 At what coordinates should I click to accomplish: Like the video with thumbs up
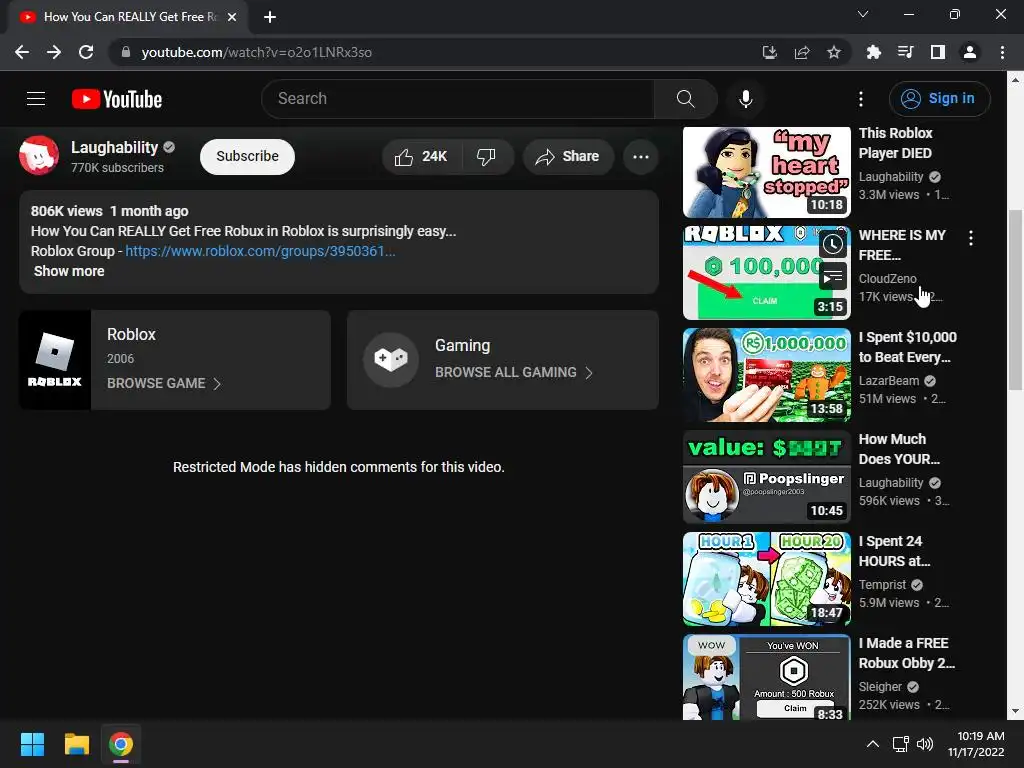pos(421,157)
